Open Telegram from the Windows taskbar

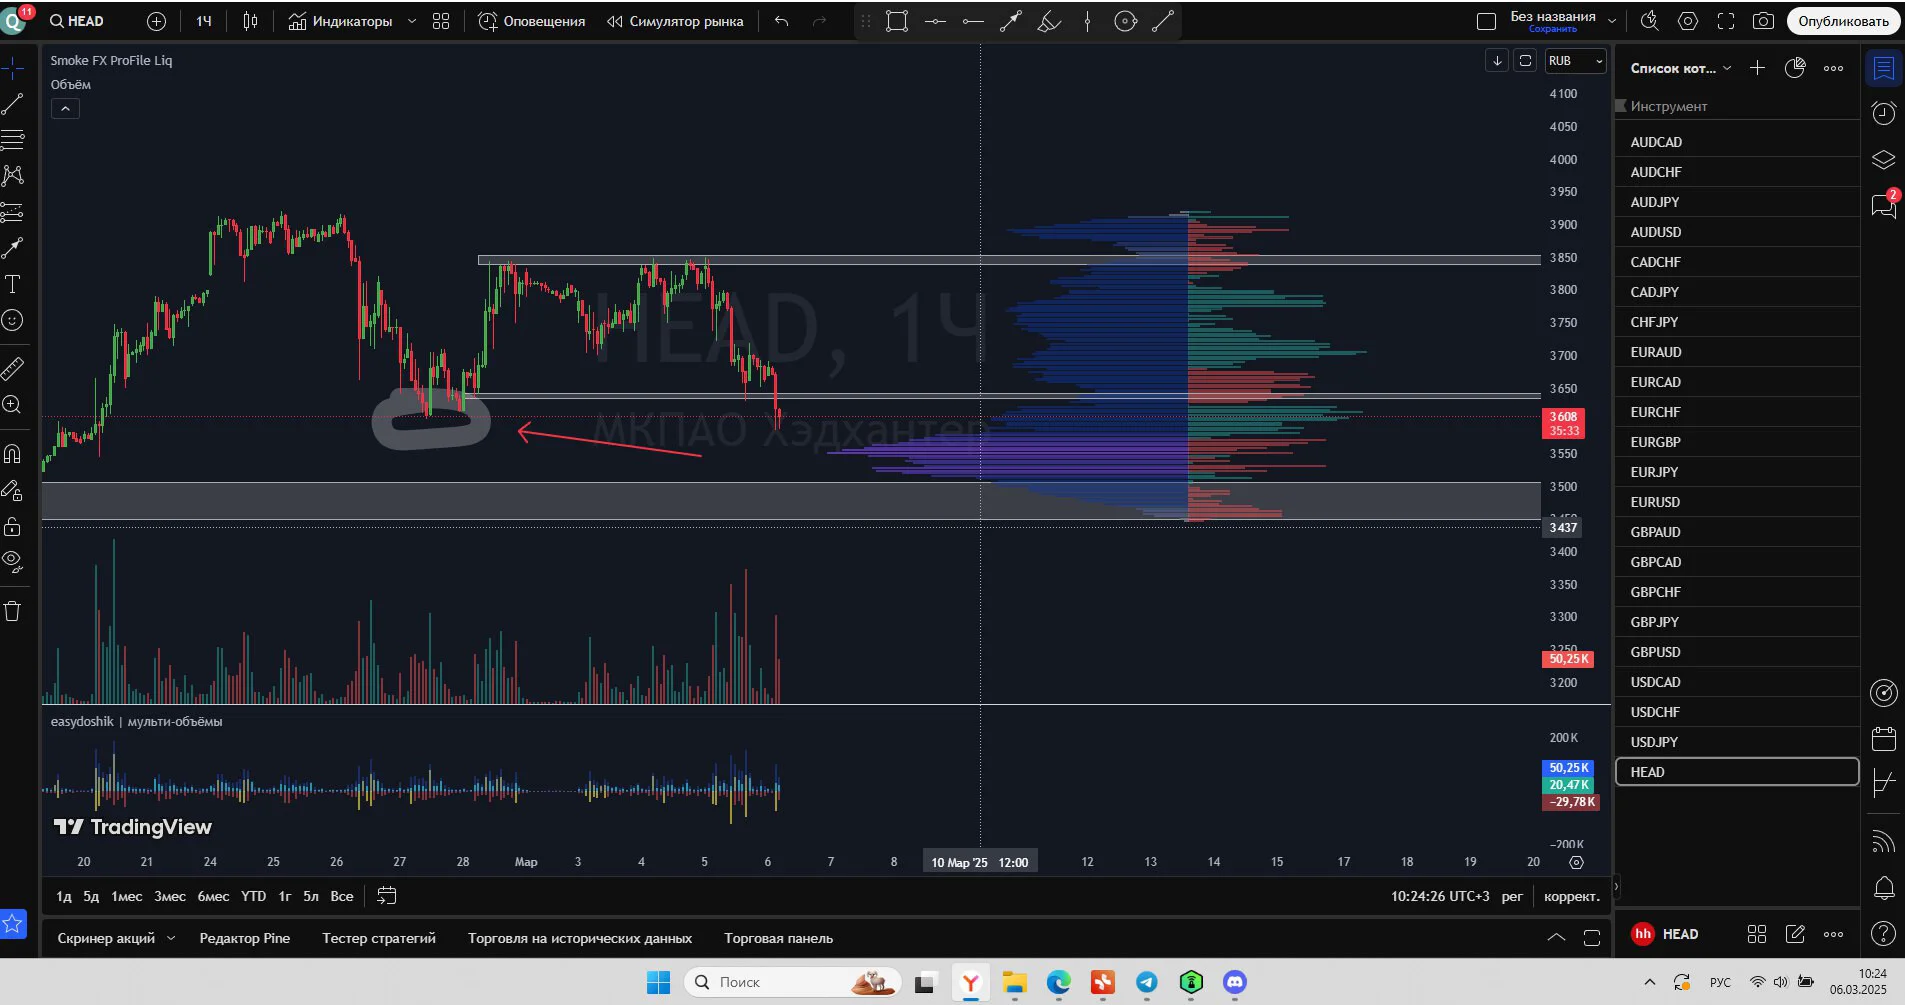(x=1147, y=983)
